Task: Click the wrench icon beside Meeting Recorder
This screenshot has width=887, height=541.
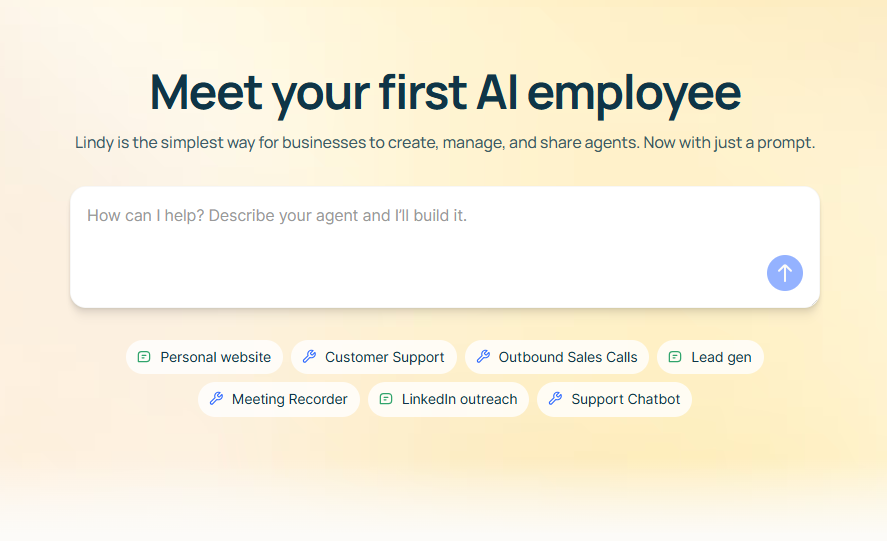Action: [x=216, y=399]
